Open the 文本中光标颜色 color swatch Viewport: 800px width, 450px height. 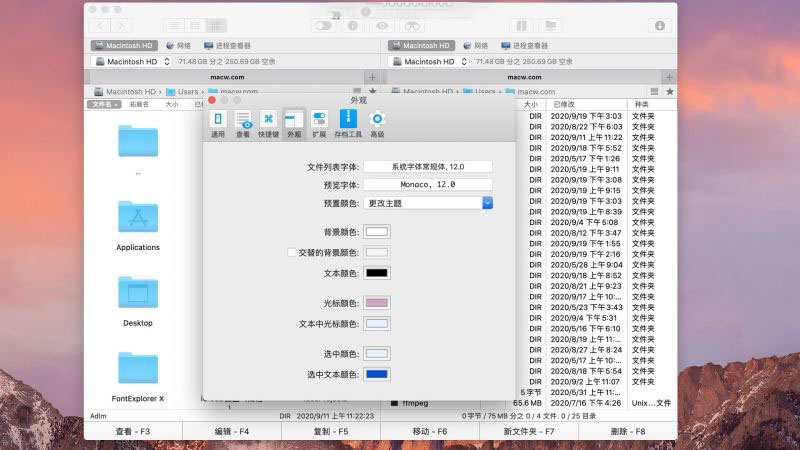tap(377, 324)
